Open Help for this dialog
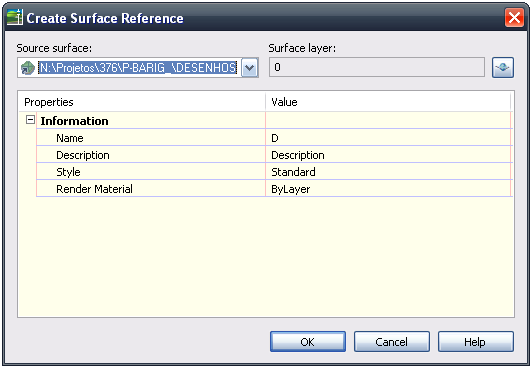Image resolution: width=532 pixels, height=368 pixels. coord(475,342)
